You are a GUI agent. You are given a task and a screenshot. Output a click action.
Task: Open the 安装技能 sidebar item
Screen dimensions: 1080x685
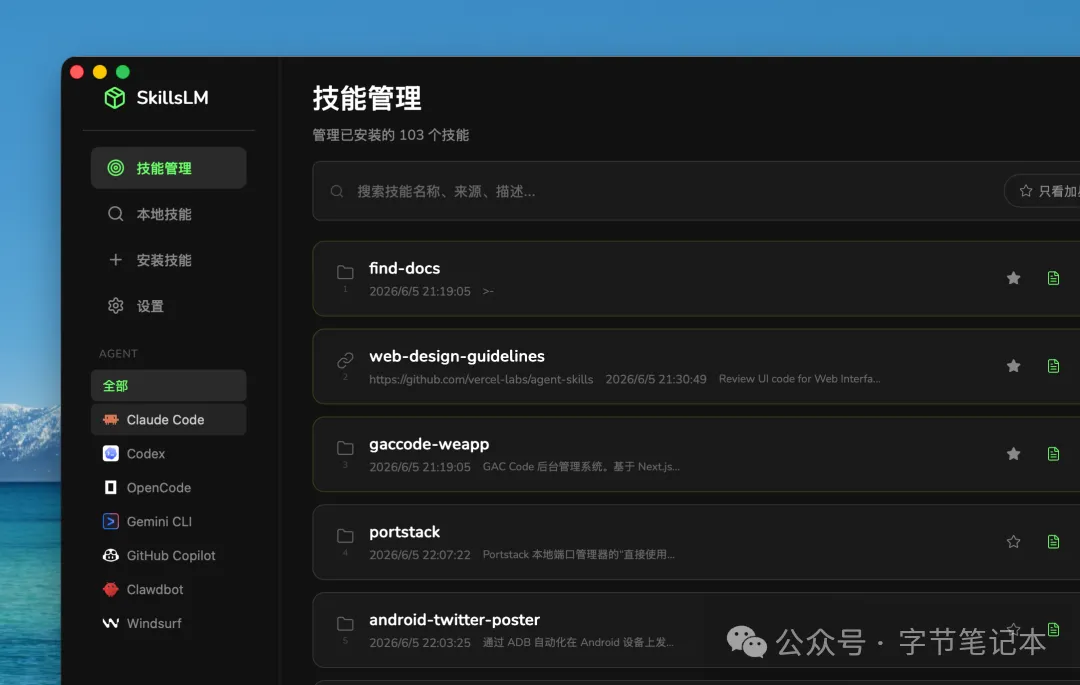(168, 260)
